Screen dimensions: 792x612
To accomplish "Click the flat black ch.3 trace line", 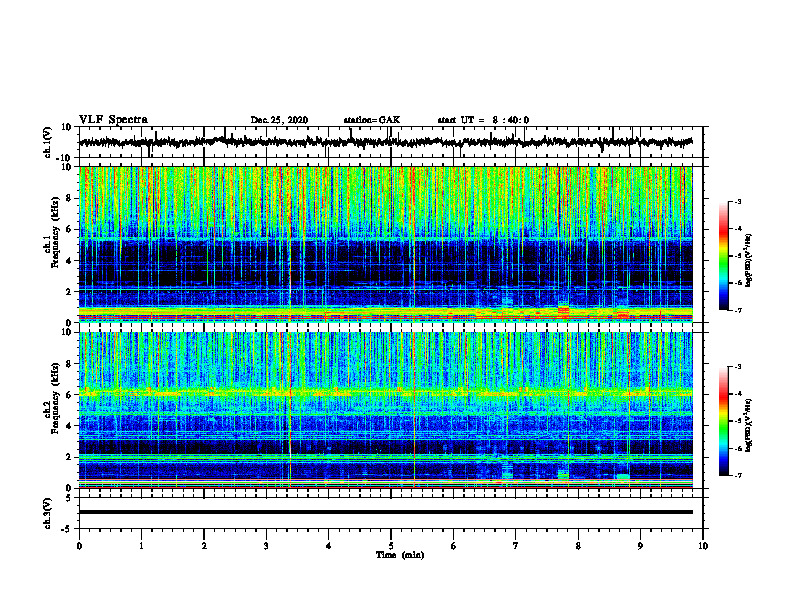I will (x=386, y=512).
